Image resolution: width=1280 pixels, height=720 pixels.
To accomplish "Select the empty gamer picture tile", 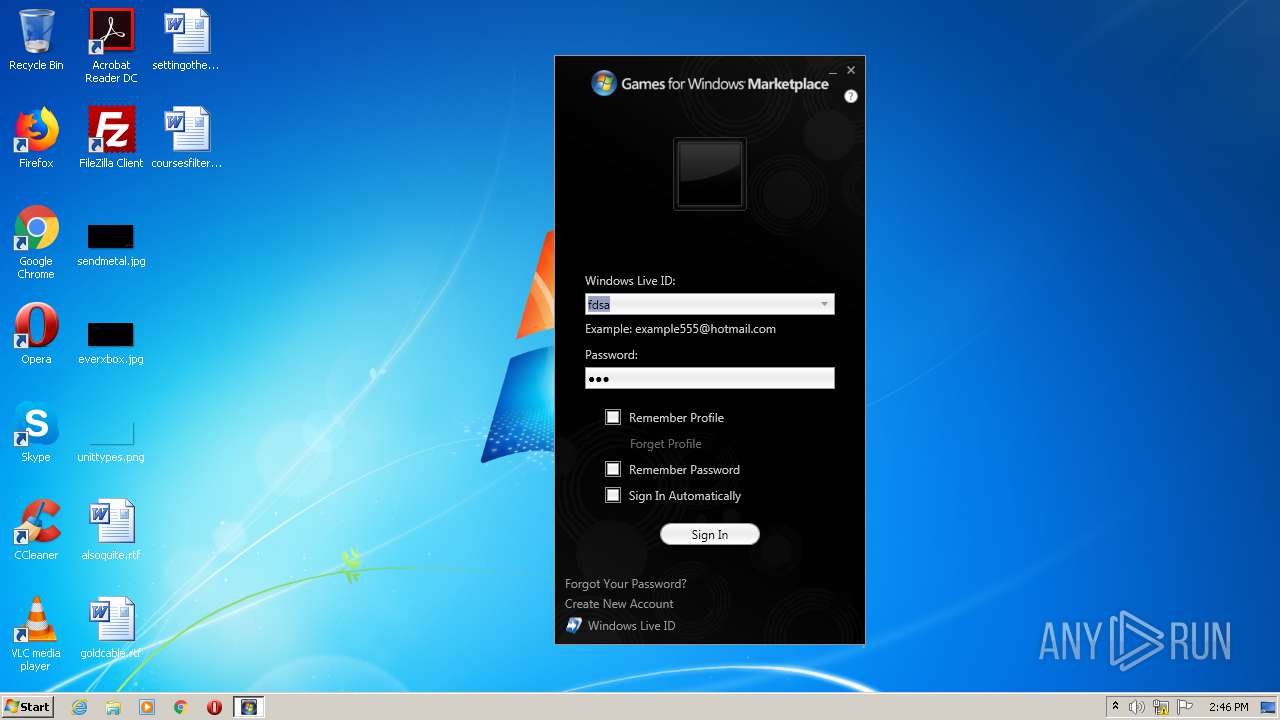I will click(710, 174).
